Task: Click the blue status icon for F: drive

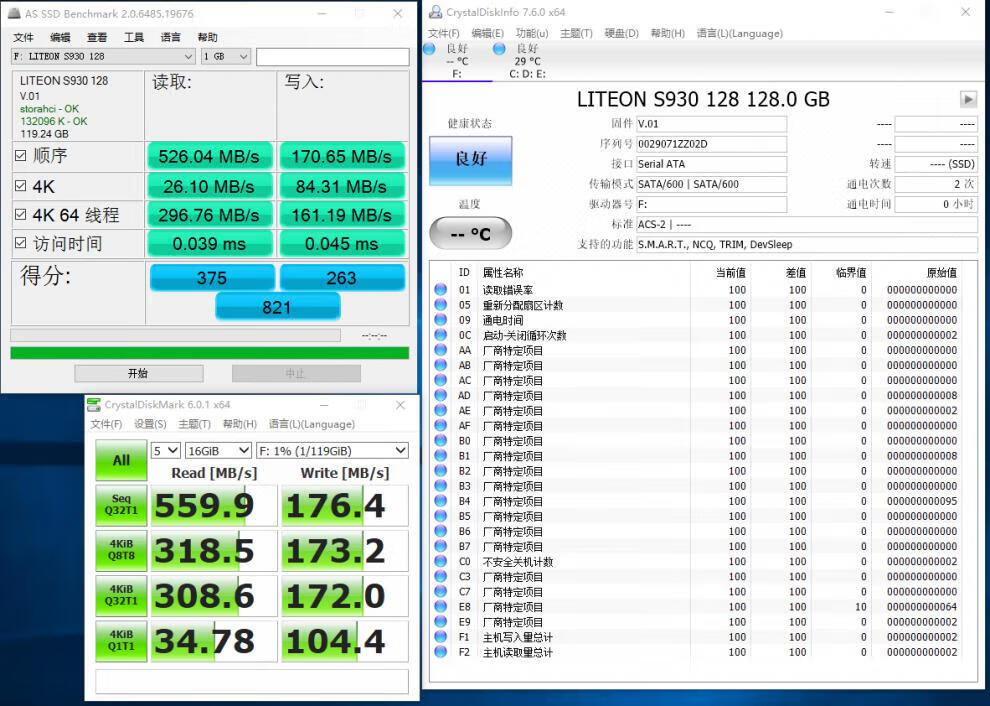Action: (x=429, y=49)
